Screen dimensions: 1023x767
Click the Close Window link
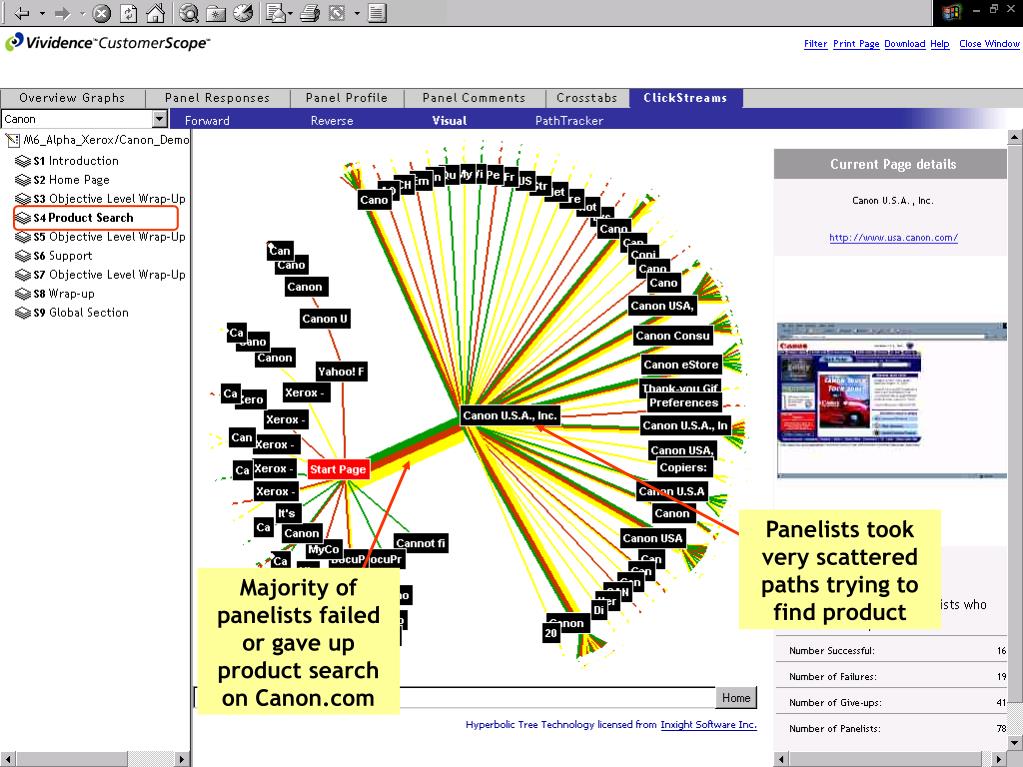tap(989, 44)
